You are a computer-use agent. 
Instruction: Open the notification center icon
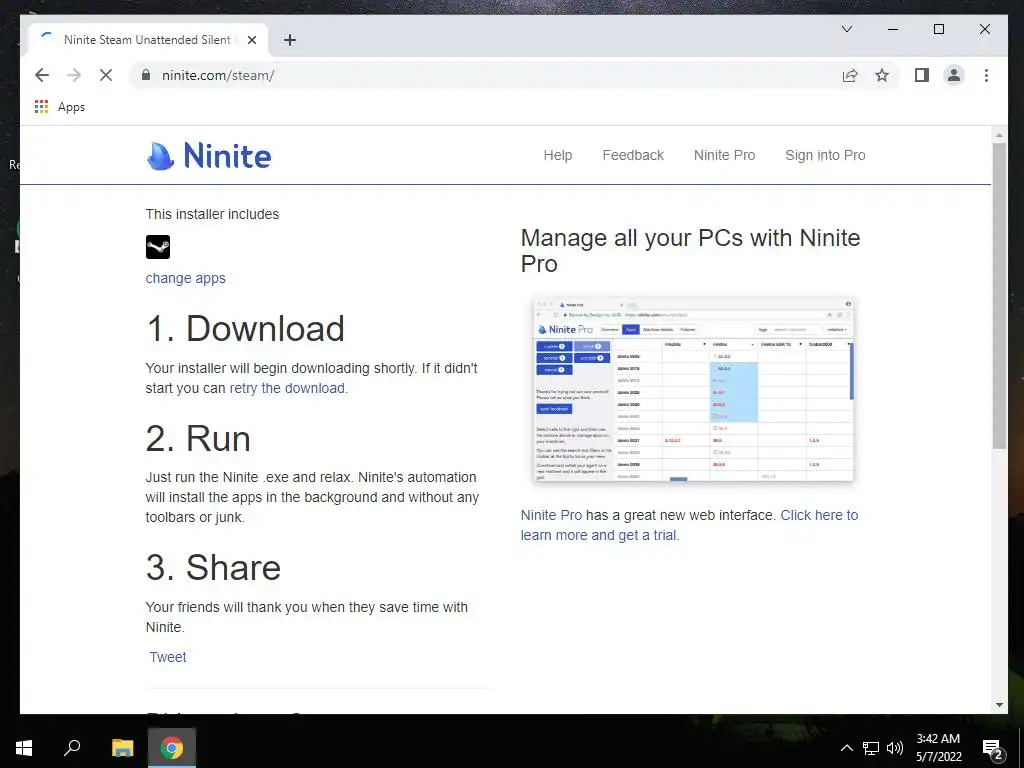pyautogui.click(x=993, y=749)
